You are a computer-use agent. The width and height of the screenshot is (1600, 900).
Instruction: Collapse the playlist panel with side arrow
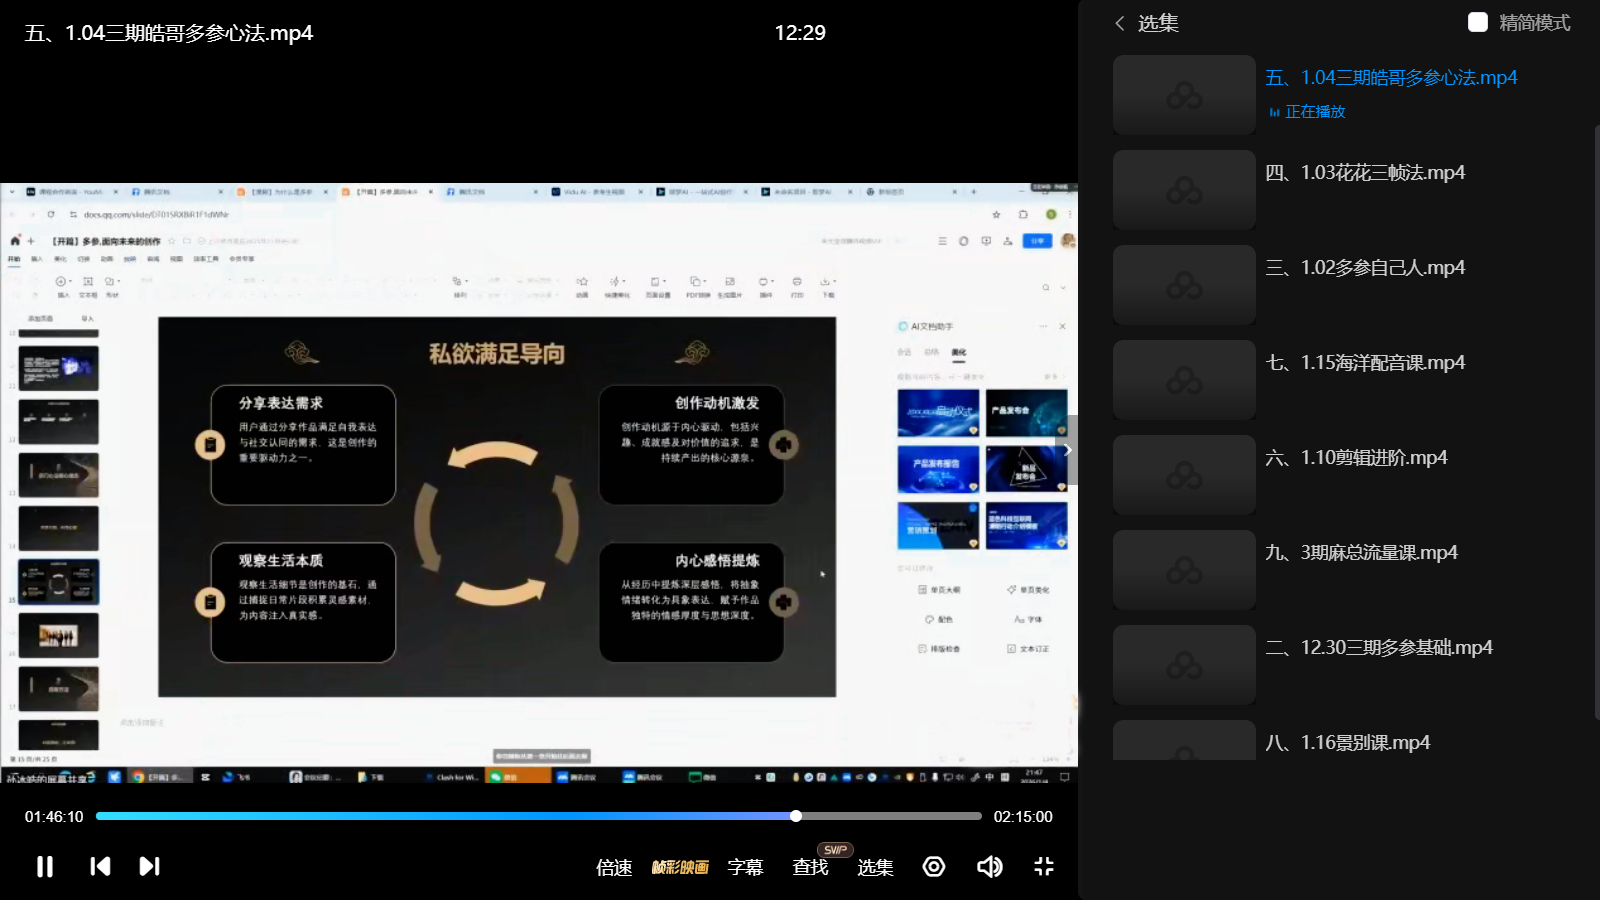(x=1068, y=450)
